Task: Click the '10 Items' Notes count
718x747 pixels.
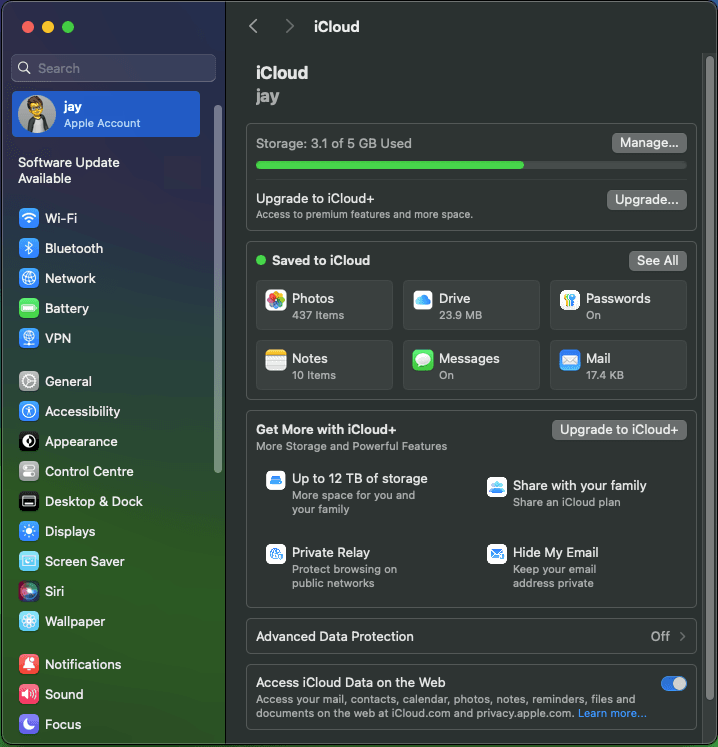Action: point(313,375)
